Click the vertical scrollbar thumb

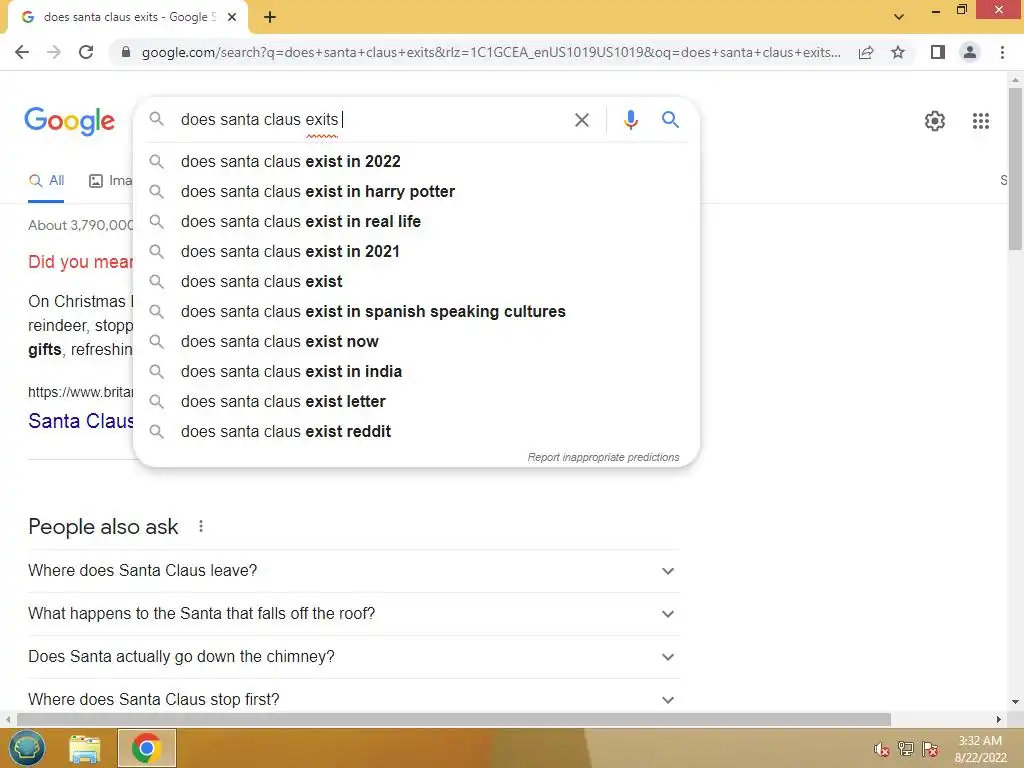(x=1015, y=168)
